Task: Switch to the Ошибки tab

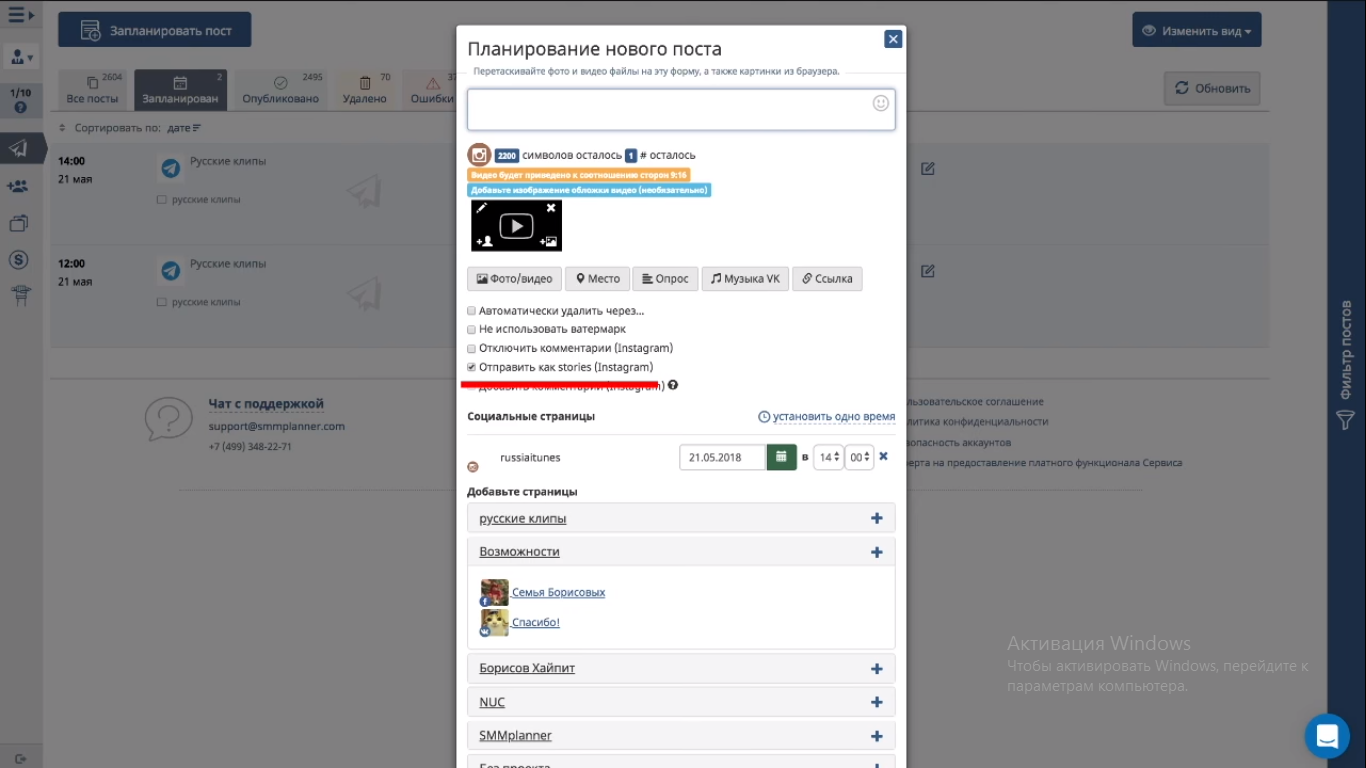Action: click(431, 89)
